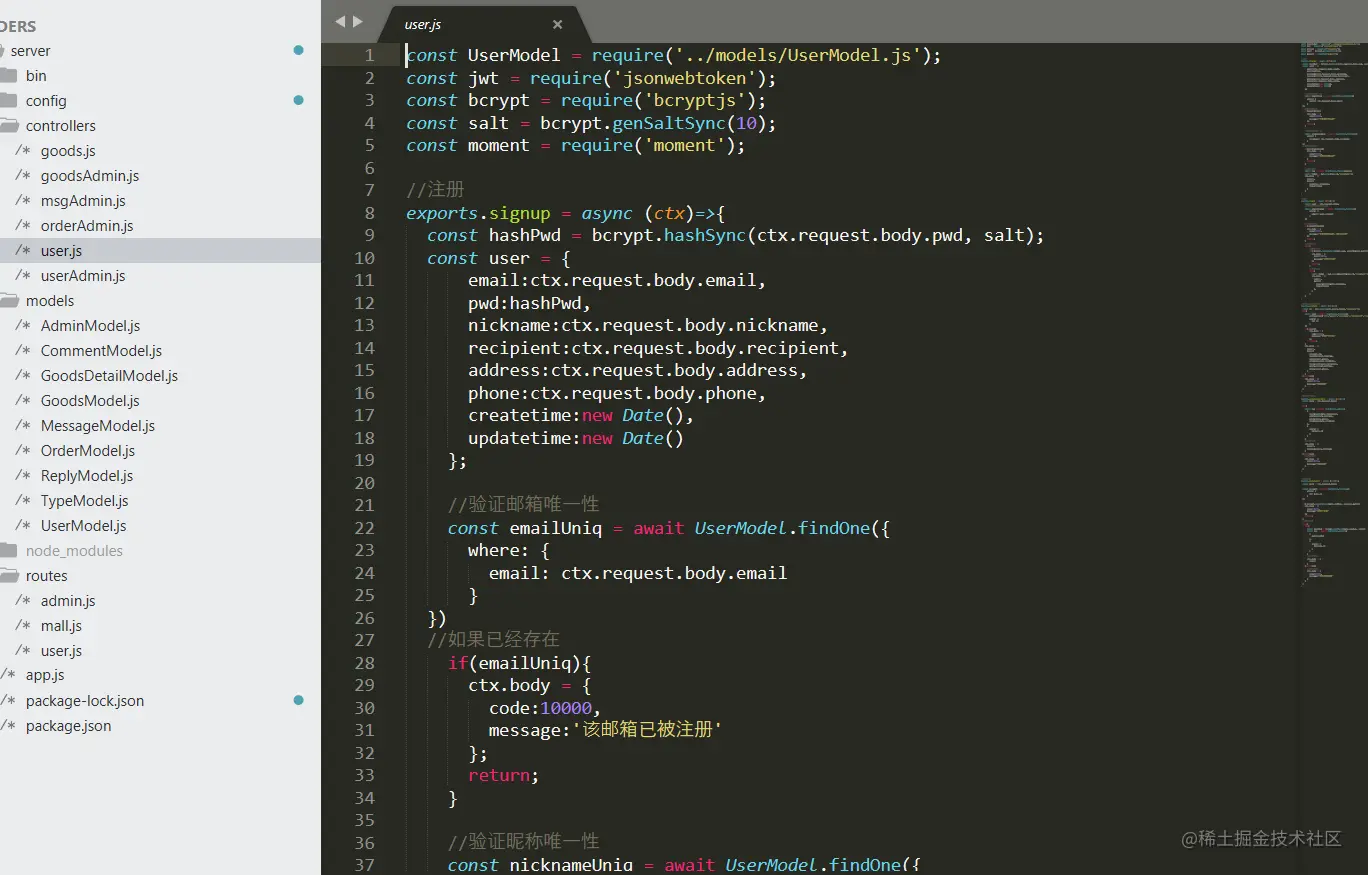Click the file icon beside msgAdmin.js
Screen dimensions: 1368x875
pyautogui.click(x=23, y=201)
